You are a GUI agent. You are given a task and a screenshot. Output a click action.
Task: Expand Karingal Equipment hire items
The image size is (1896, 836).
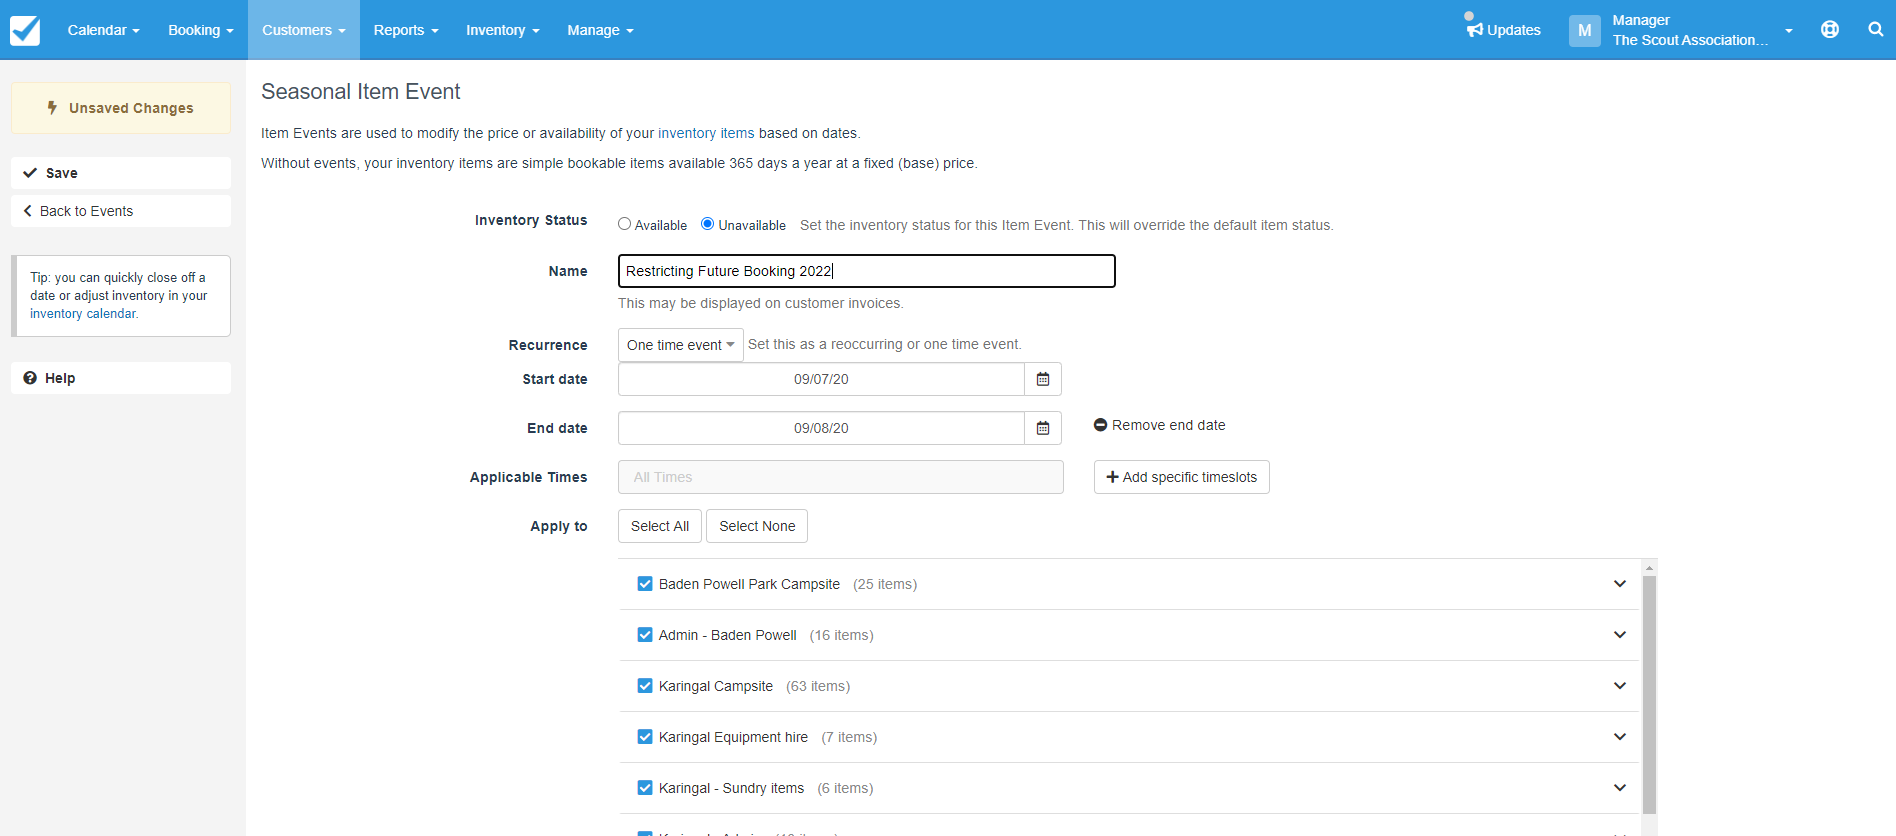(x=1620, y=737)
